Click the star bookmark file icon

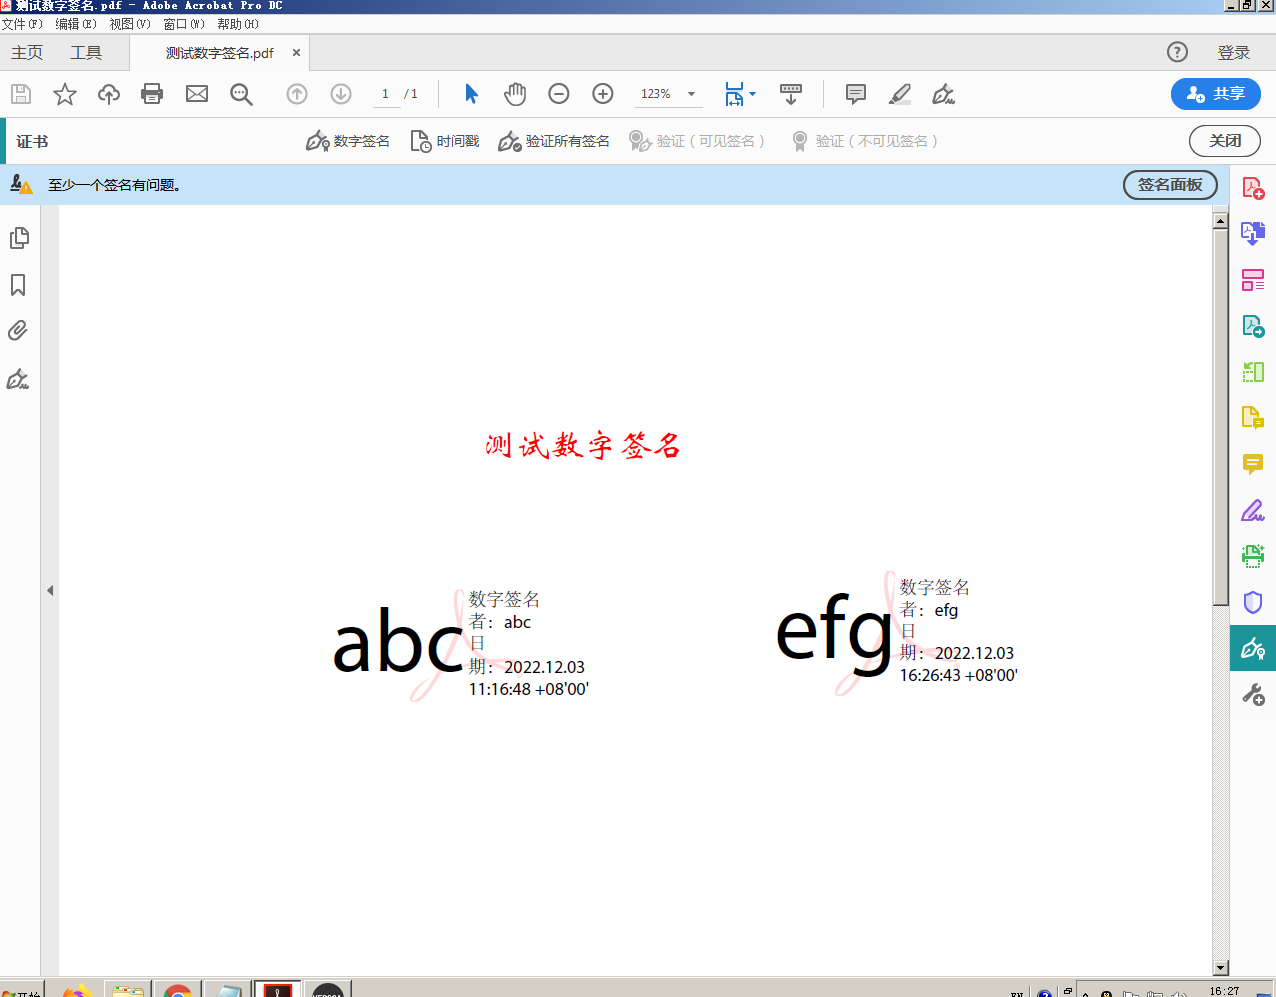click(x=65, y=94)
